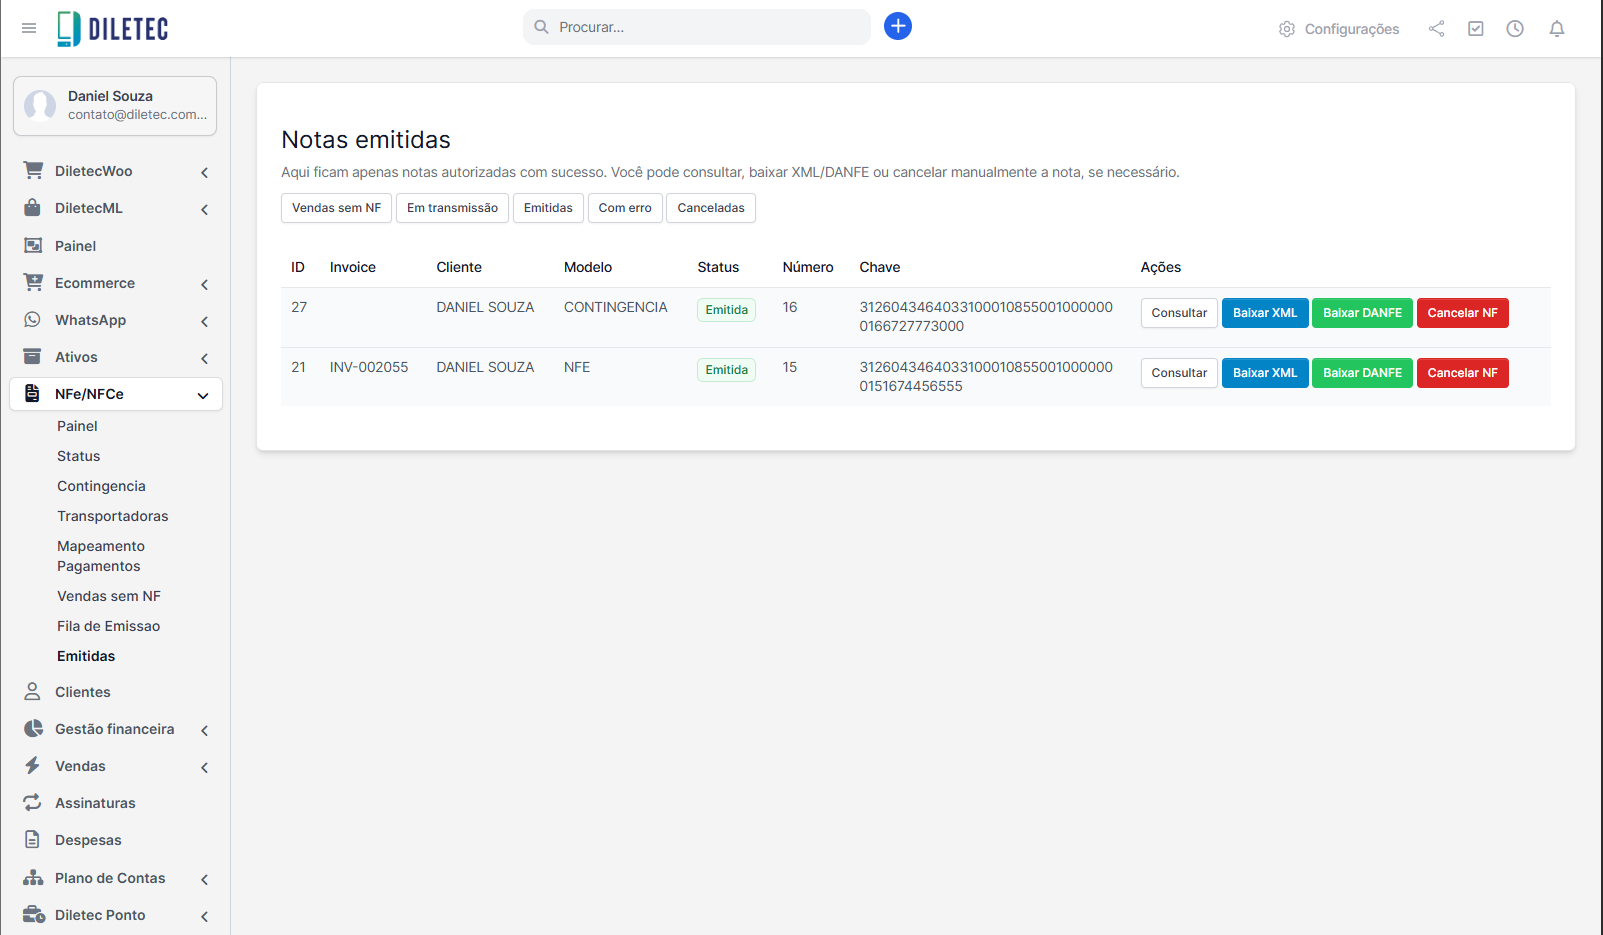The height and width of the screenshot is (935, 1603).
Task: Open Fila de Emissao in sidebar
Action: click(x=108, y=626)
